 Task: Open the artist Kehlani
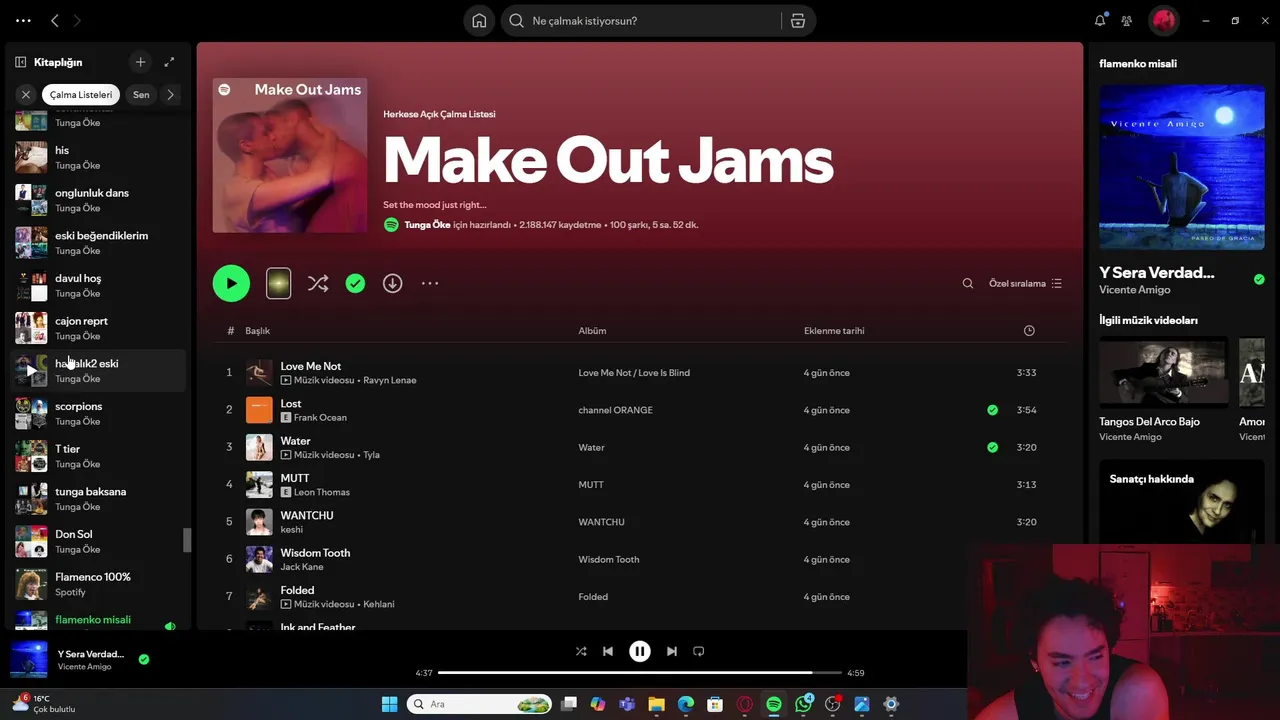point(379,604)
